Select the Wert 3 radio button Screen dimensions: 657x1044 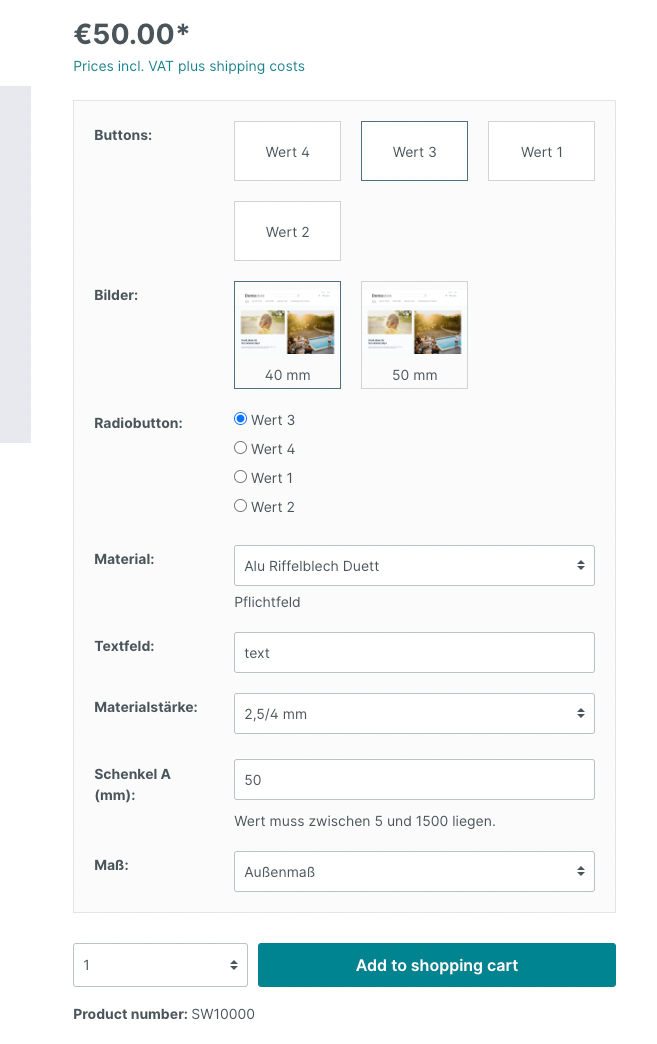pyautogui.click(x=240, y=419)
